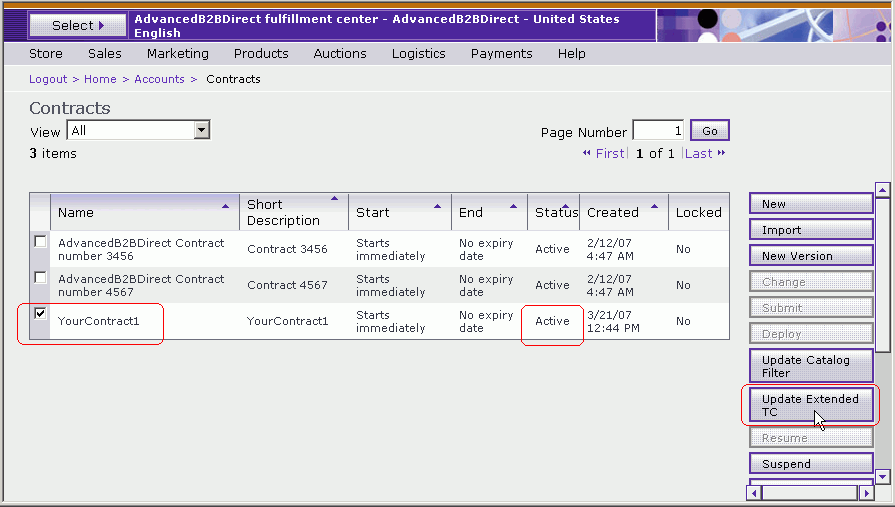Sort by Created column arrow
Screen dimensions: 895x507
pyautogui.click(x=655, y=206)
